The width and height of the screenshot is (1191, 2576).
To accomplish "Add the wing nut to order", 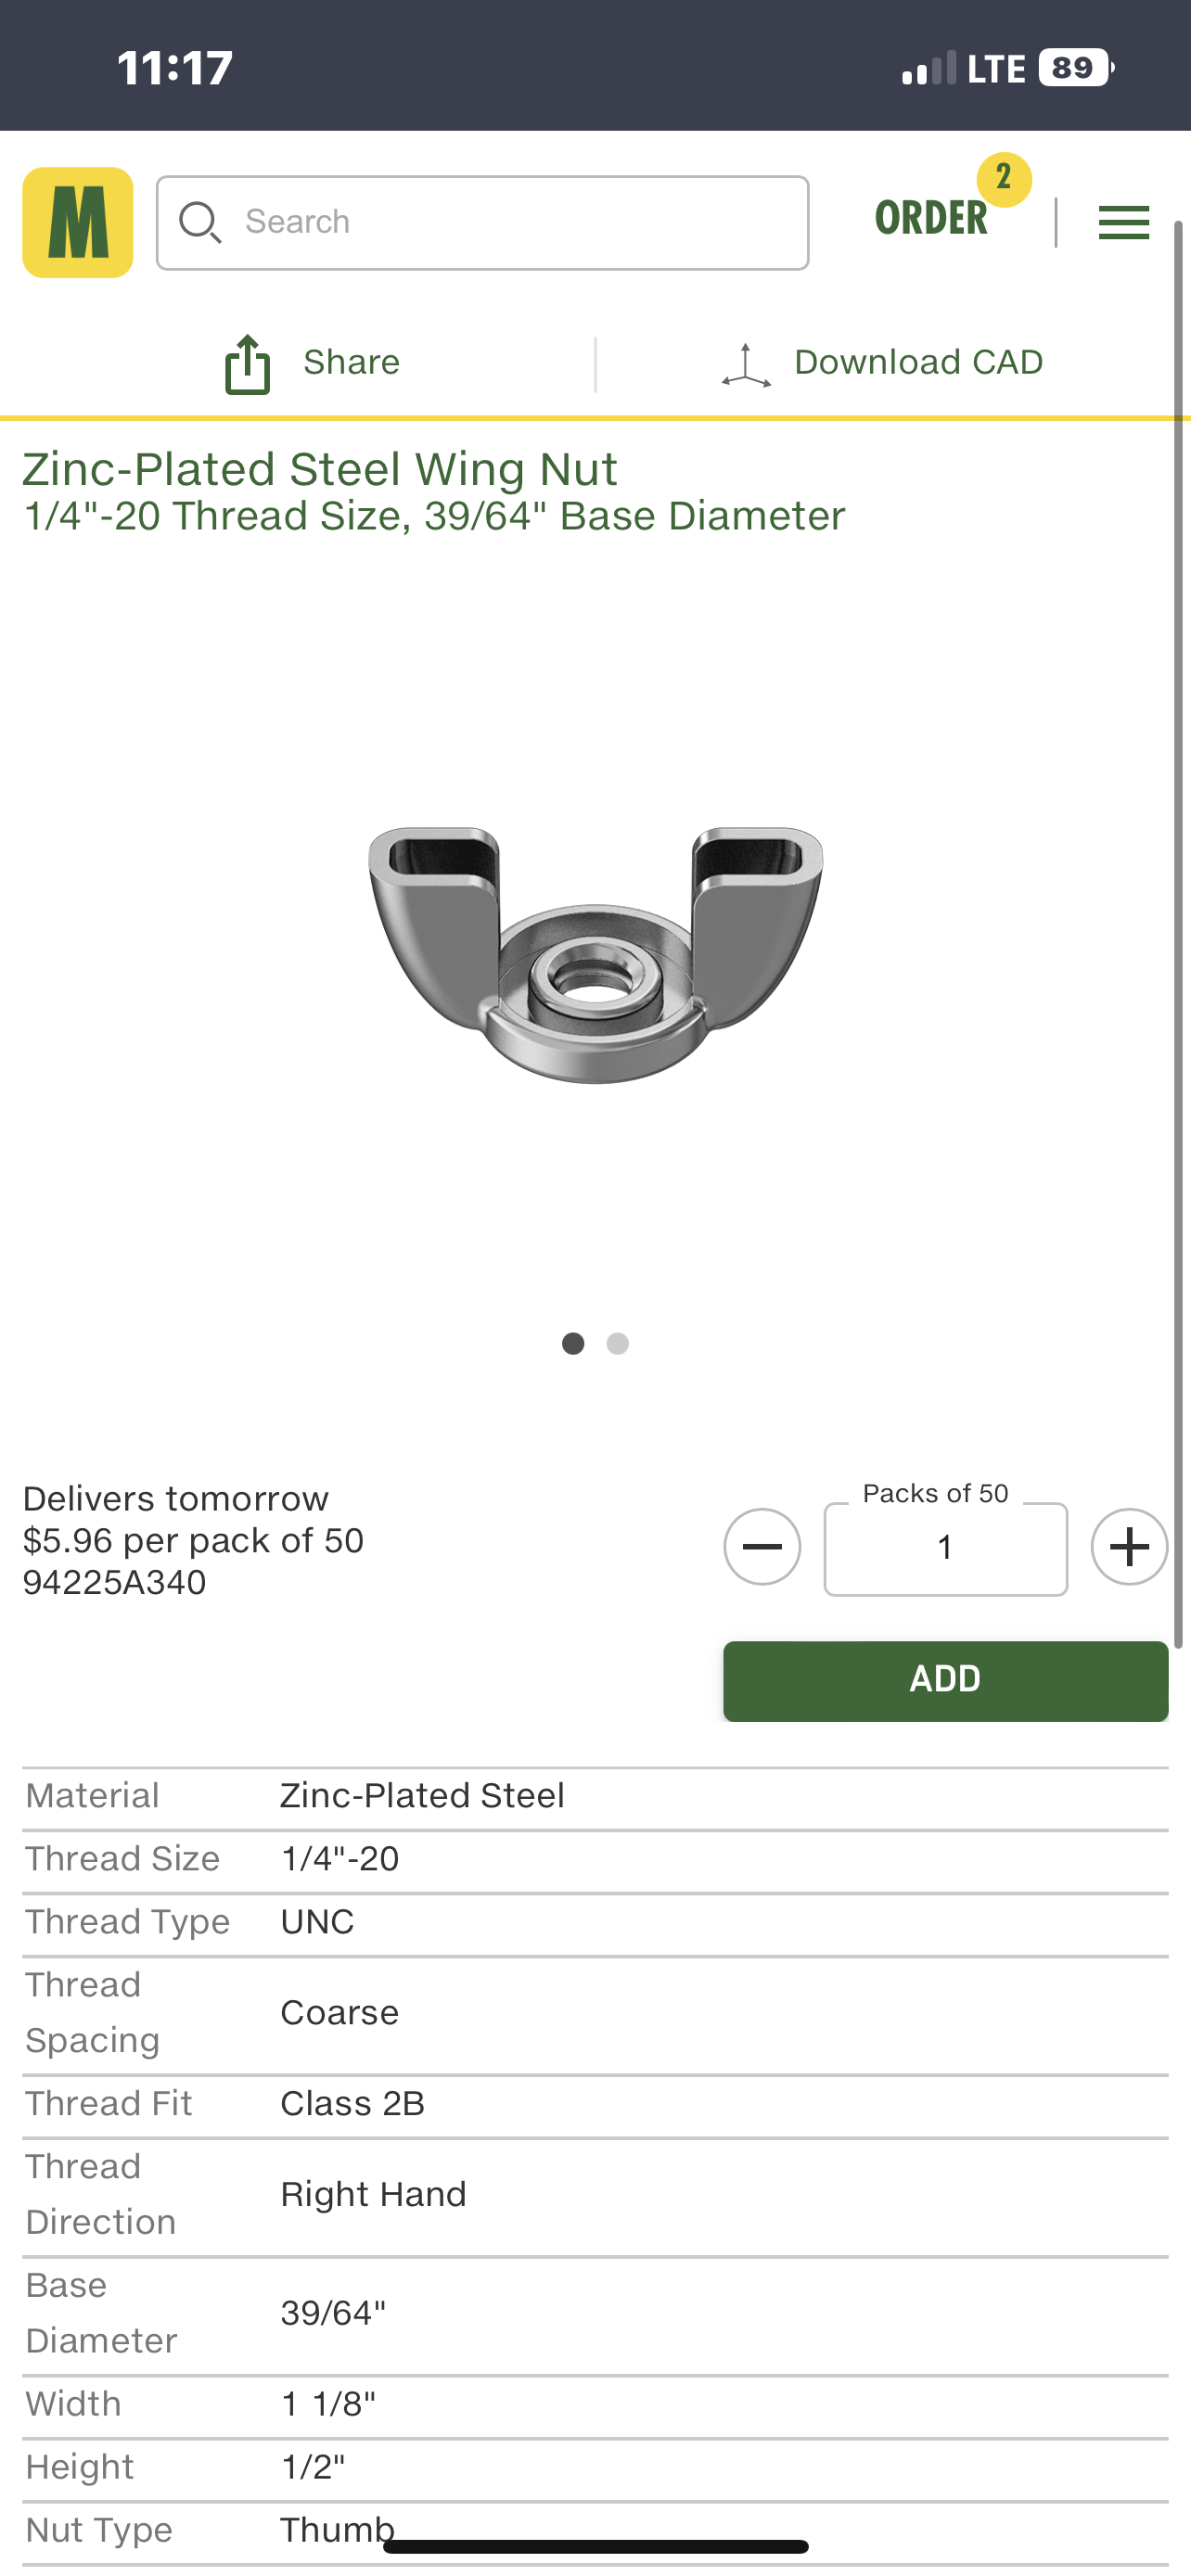I will click(945, 1680).
